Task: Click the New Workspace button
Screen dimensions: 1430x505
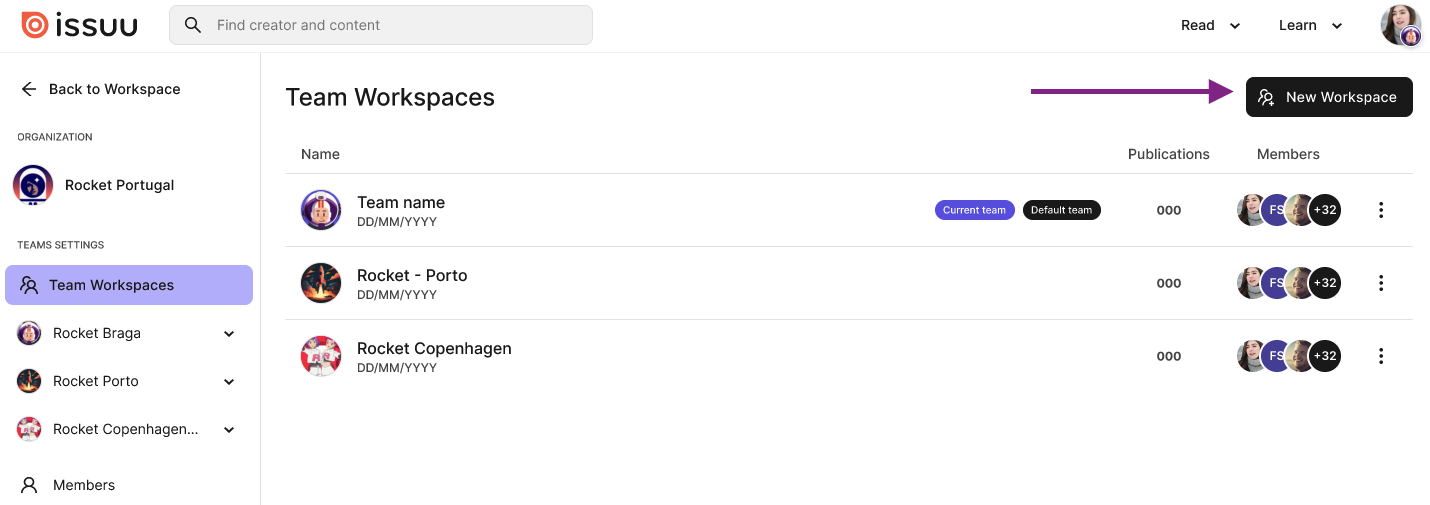Action: click(1329, 97)
